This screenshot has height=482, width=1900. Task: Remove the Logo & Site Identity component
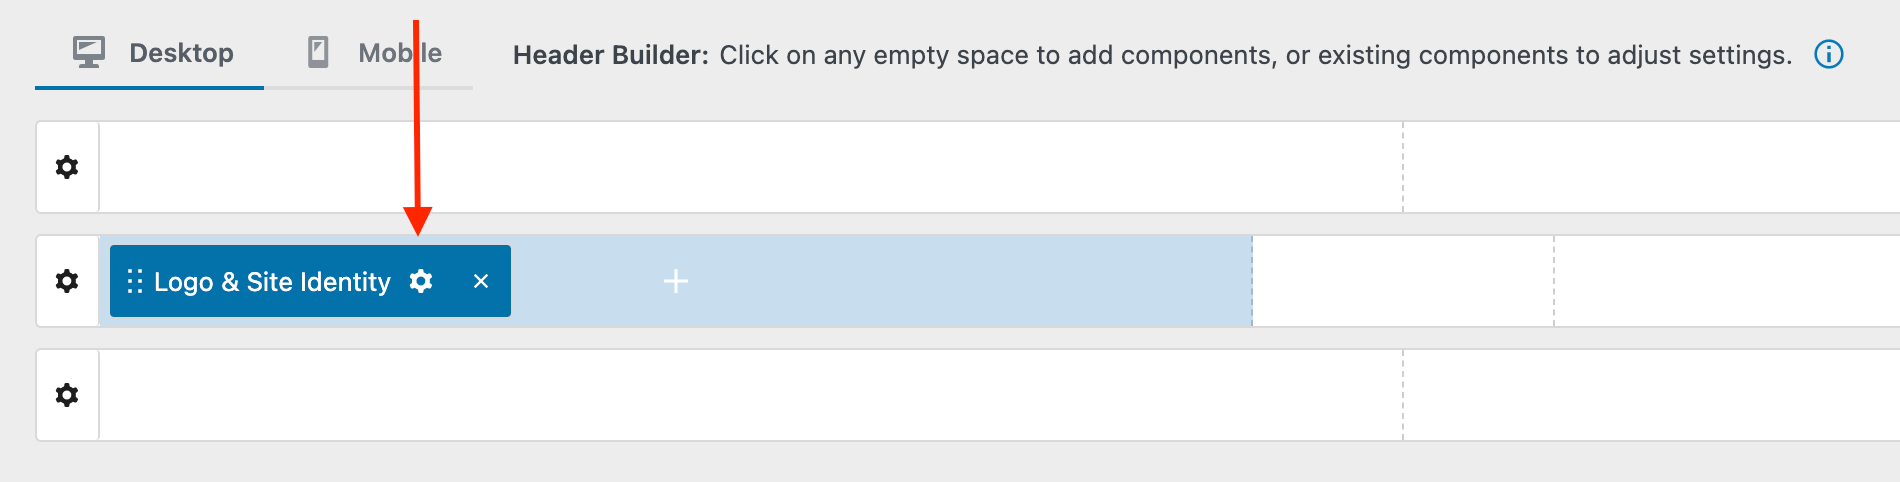click(481, 281)
